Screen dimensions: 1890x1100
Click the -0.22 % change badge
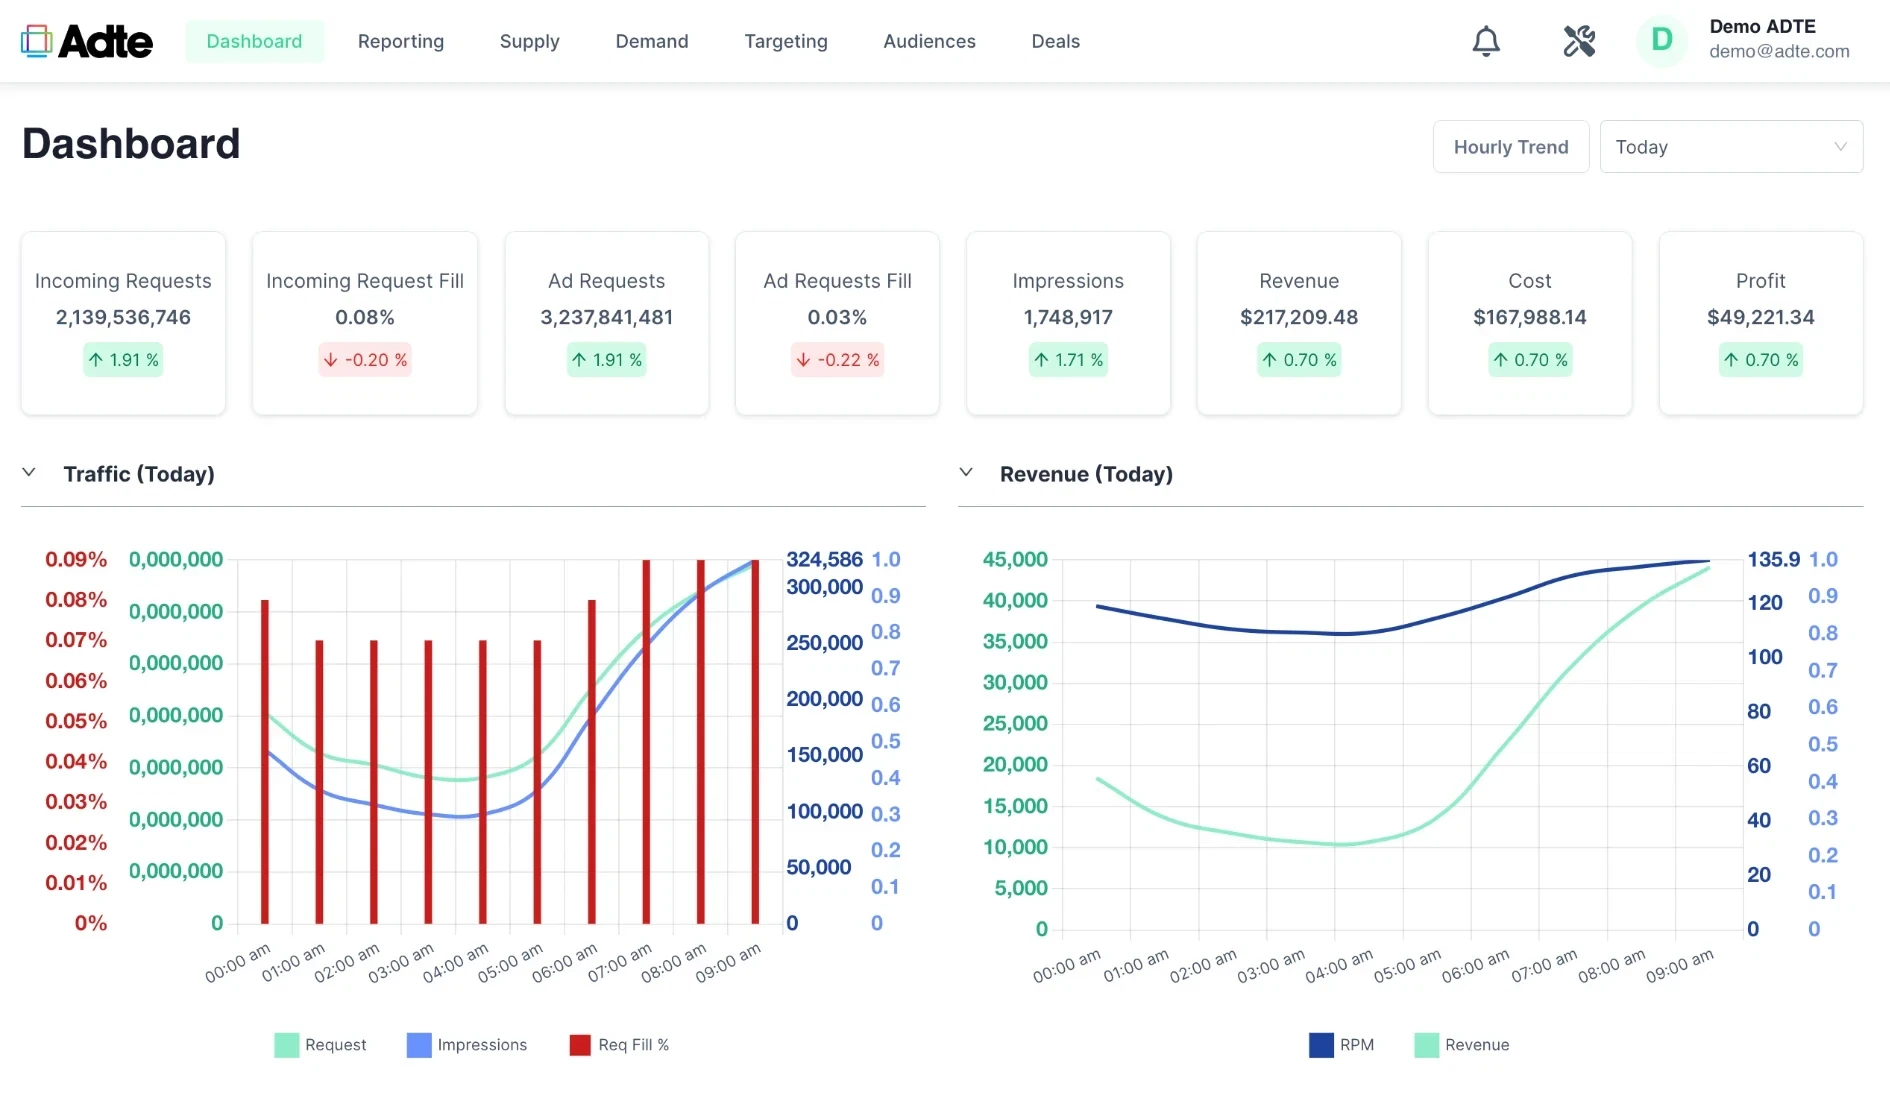(x=837, y=360)
